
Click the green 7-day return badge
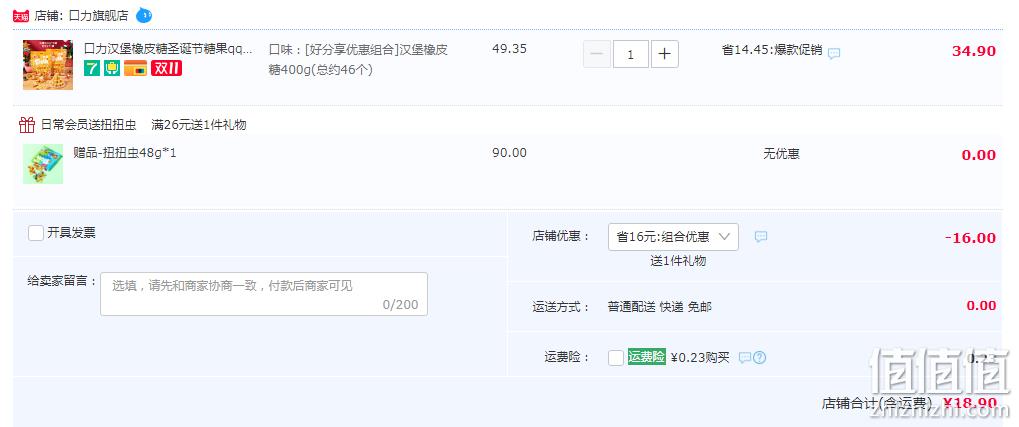(92, 68)
